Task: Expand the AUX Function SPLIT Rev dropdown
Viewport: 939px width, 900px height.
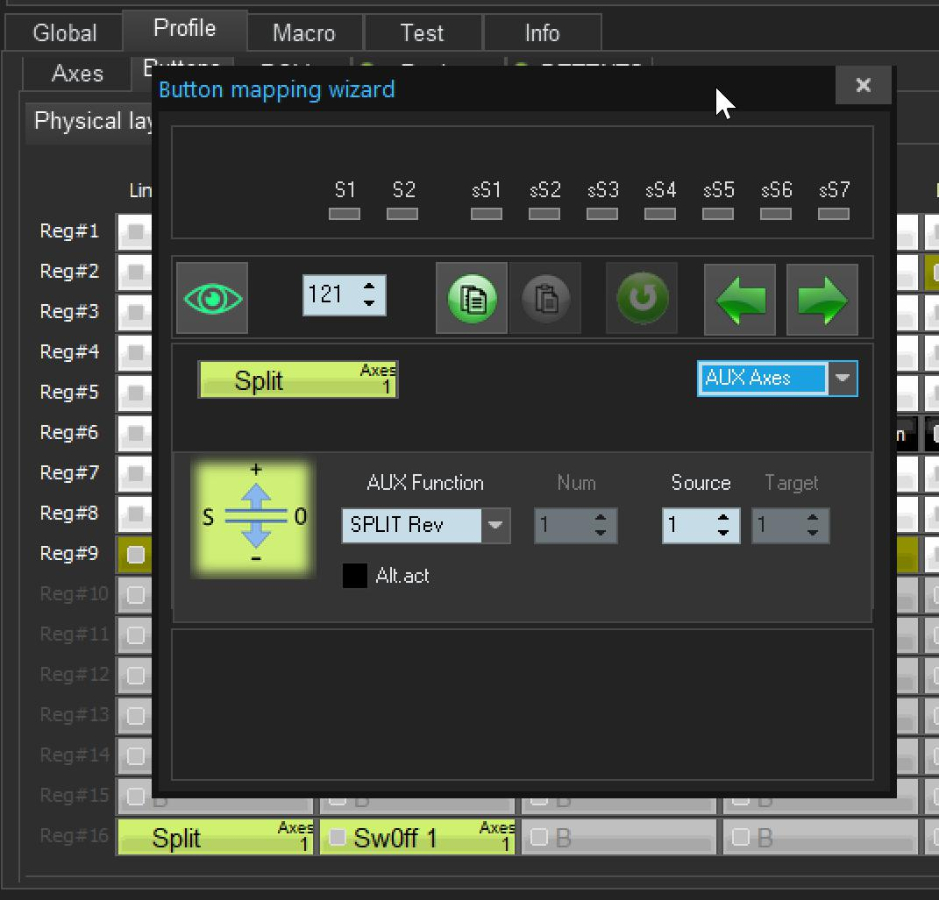Action: pyautogui.click(x=495, y=526)
